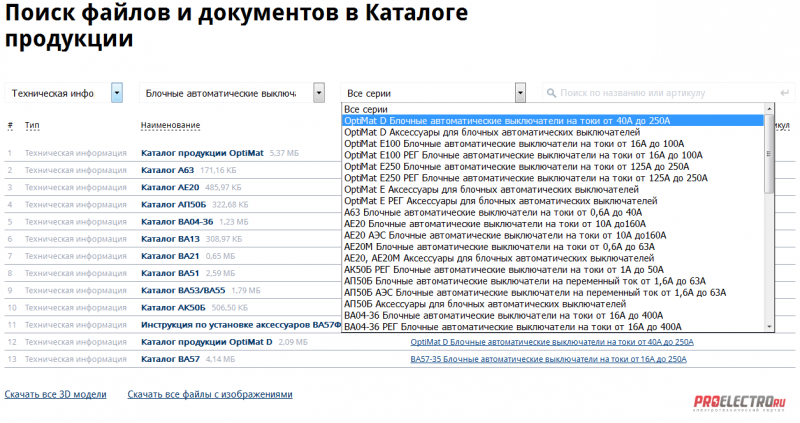
Task: Select OptiMat D Блочные автоматические выключатели option
Action: tap(553, 121)
